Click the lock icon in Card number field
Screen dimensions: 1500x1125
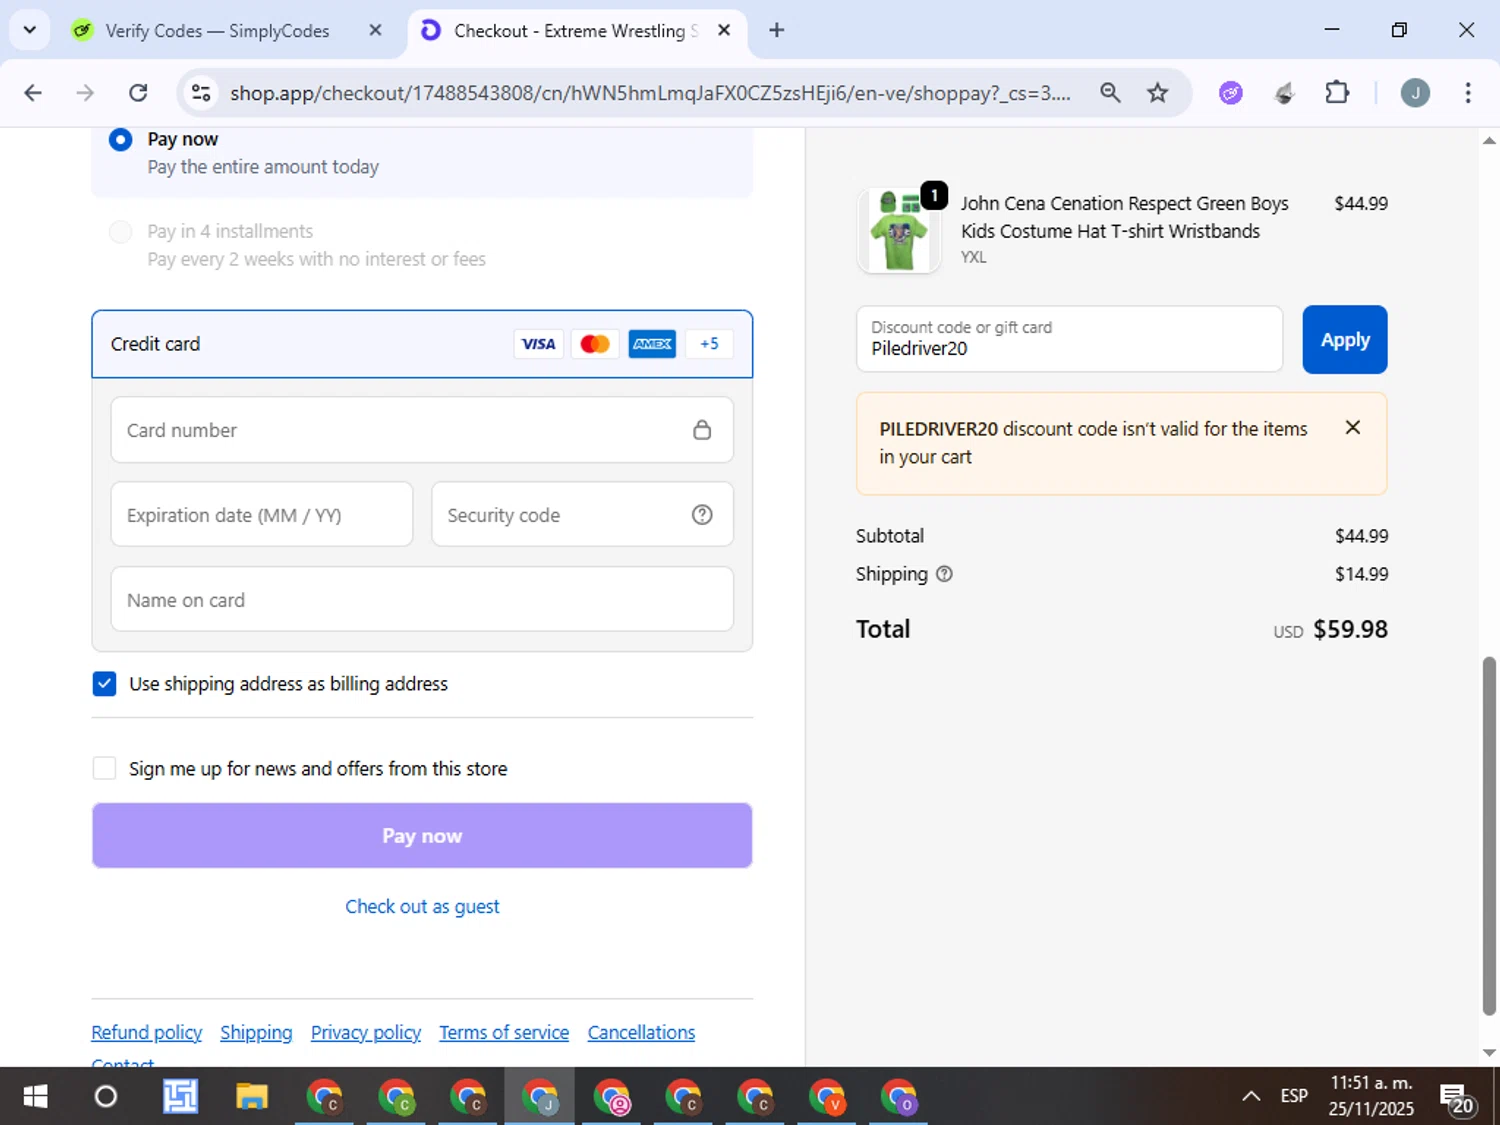point(702,430)
